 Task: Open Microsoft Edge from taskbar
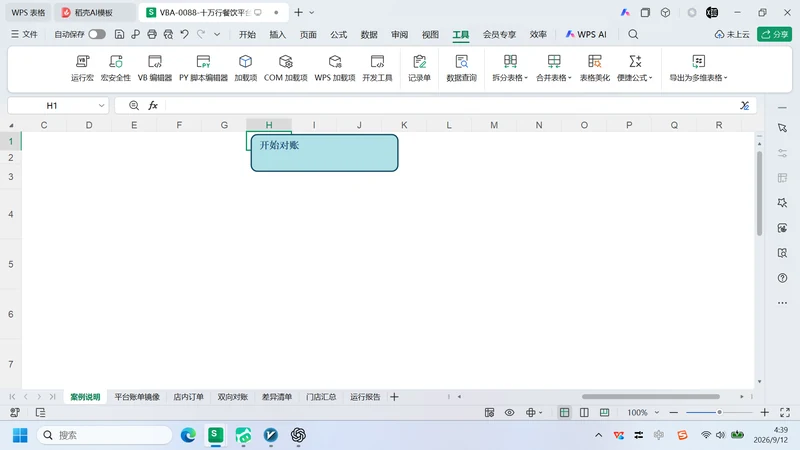pyautogui.click(x=188, y=435)
